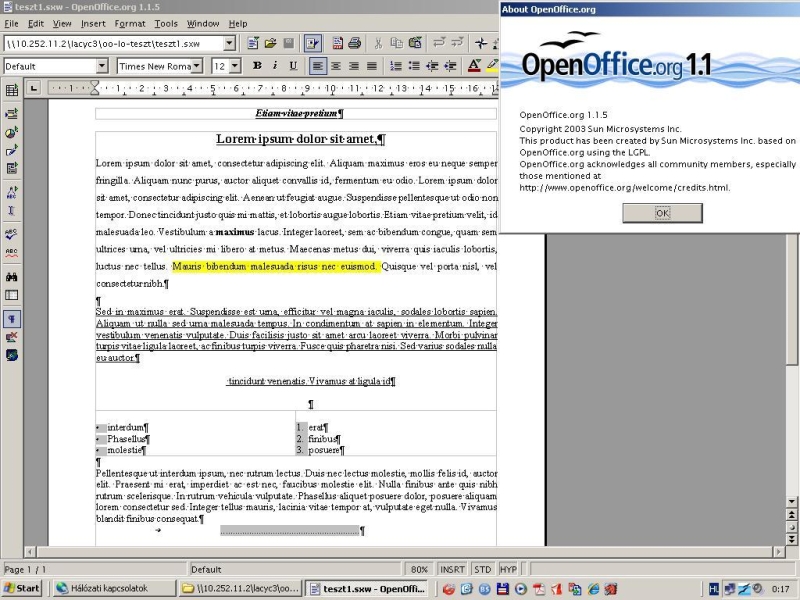Click the Save document floppy icon
The width and height of the screenshot is (800, 600).
[288, 43]
